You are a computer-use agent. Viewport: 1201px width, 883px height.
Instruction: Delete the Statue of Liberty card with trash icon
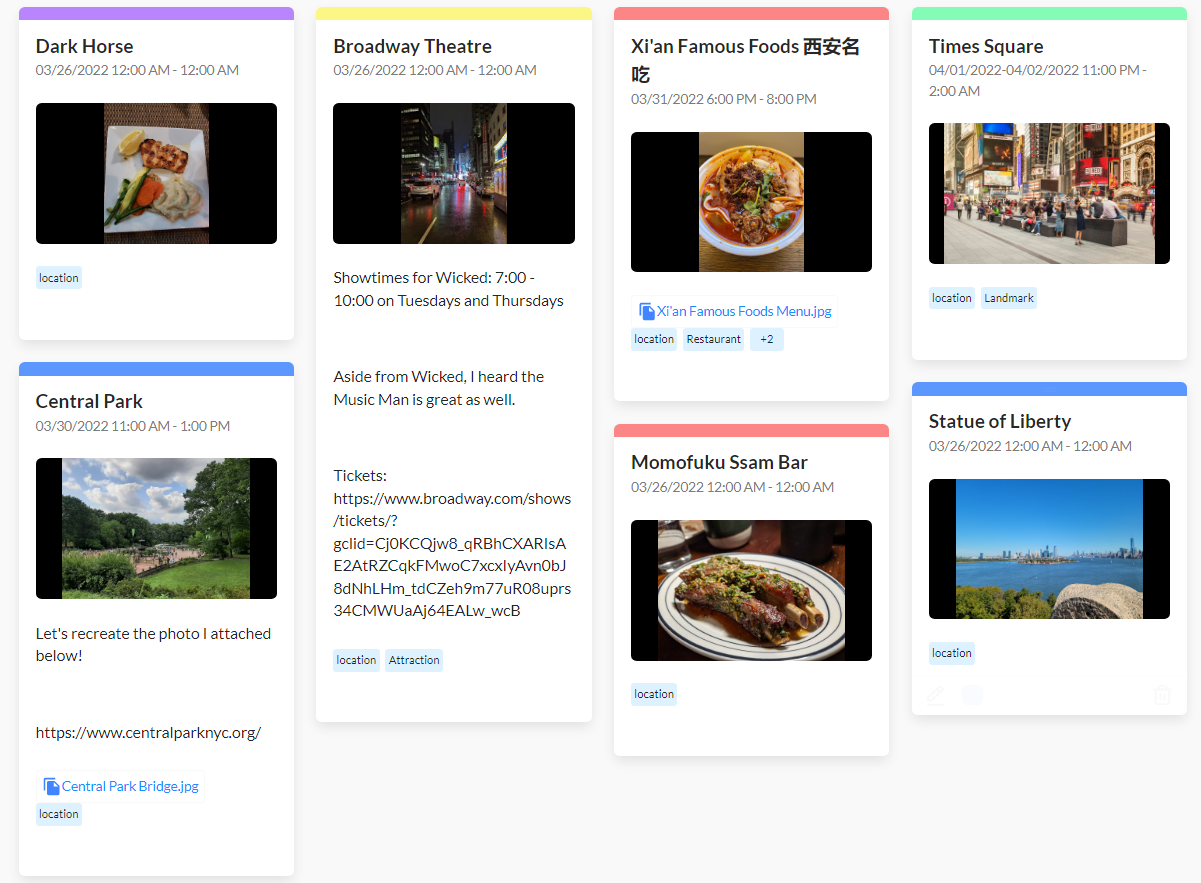[1162, 695]
